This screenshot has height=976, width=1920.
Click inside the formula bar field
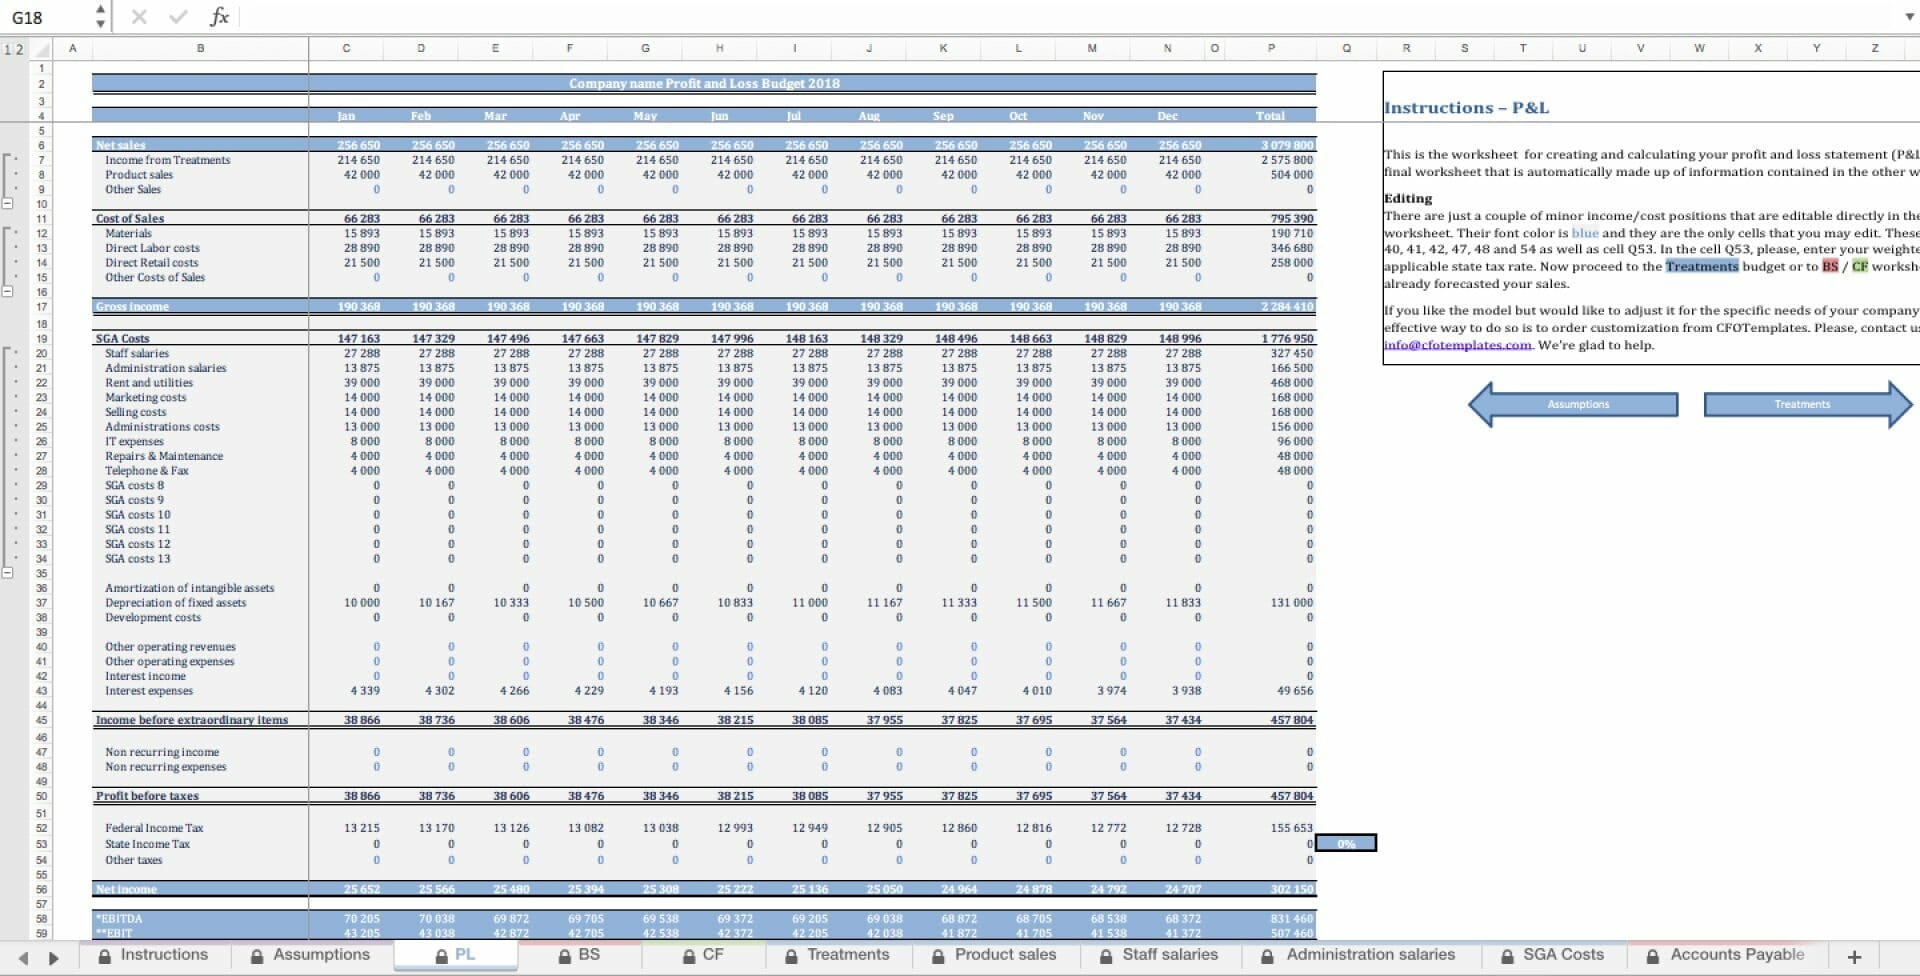(x=1068, y=17)
